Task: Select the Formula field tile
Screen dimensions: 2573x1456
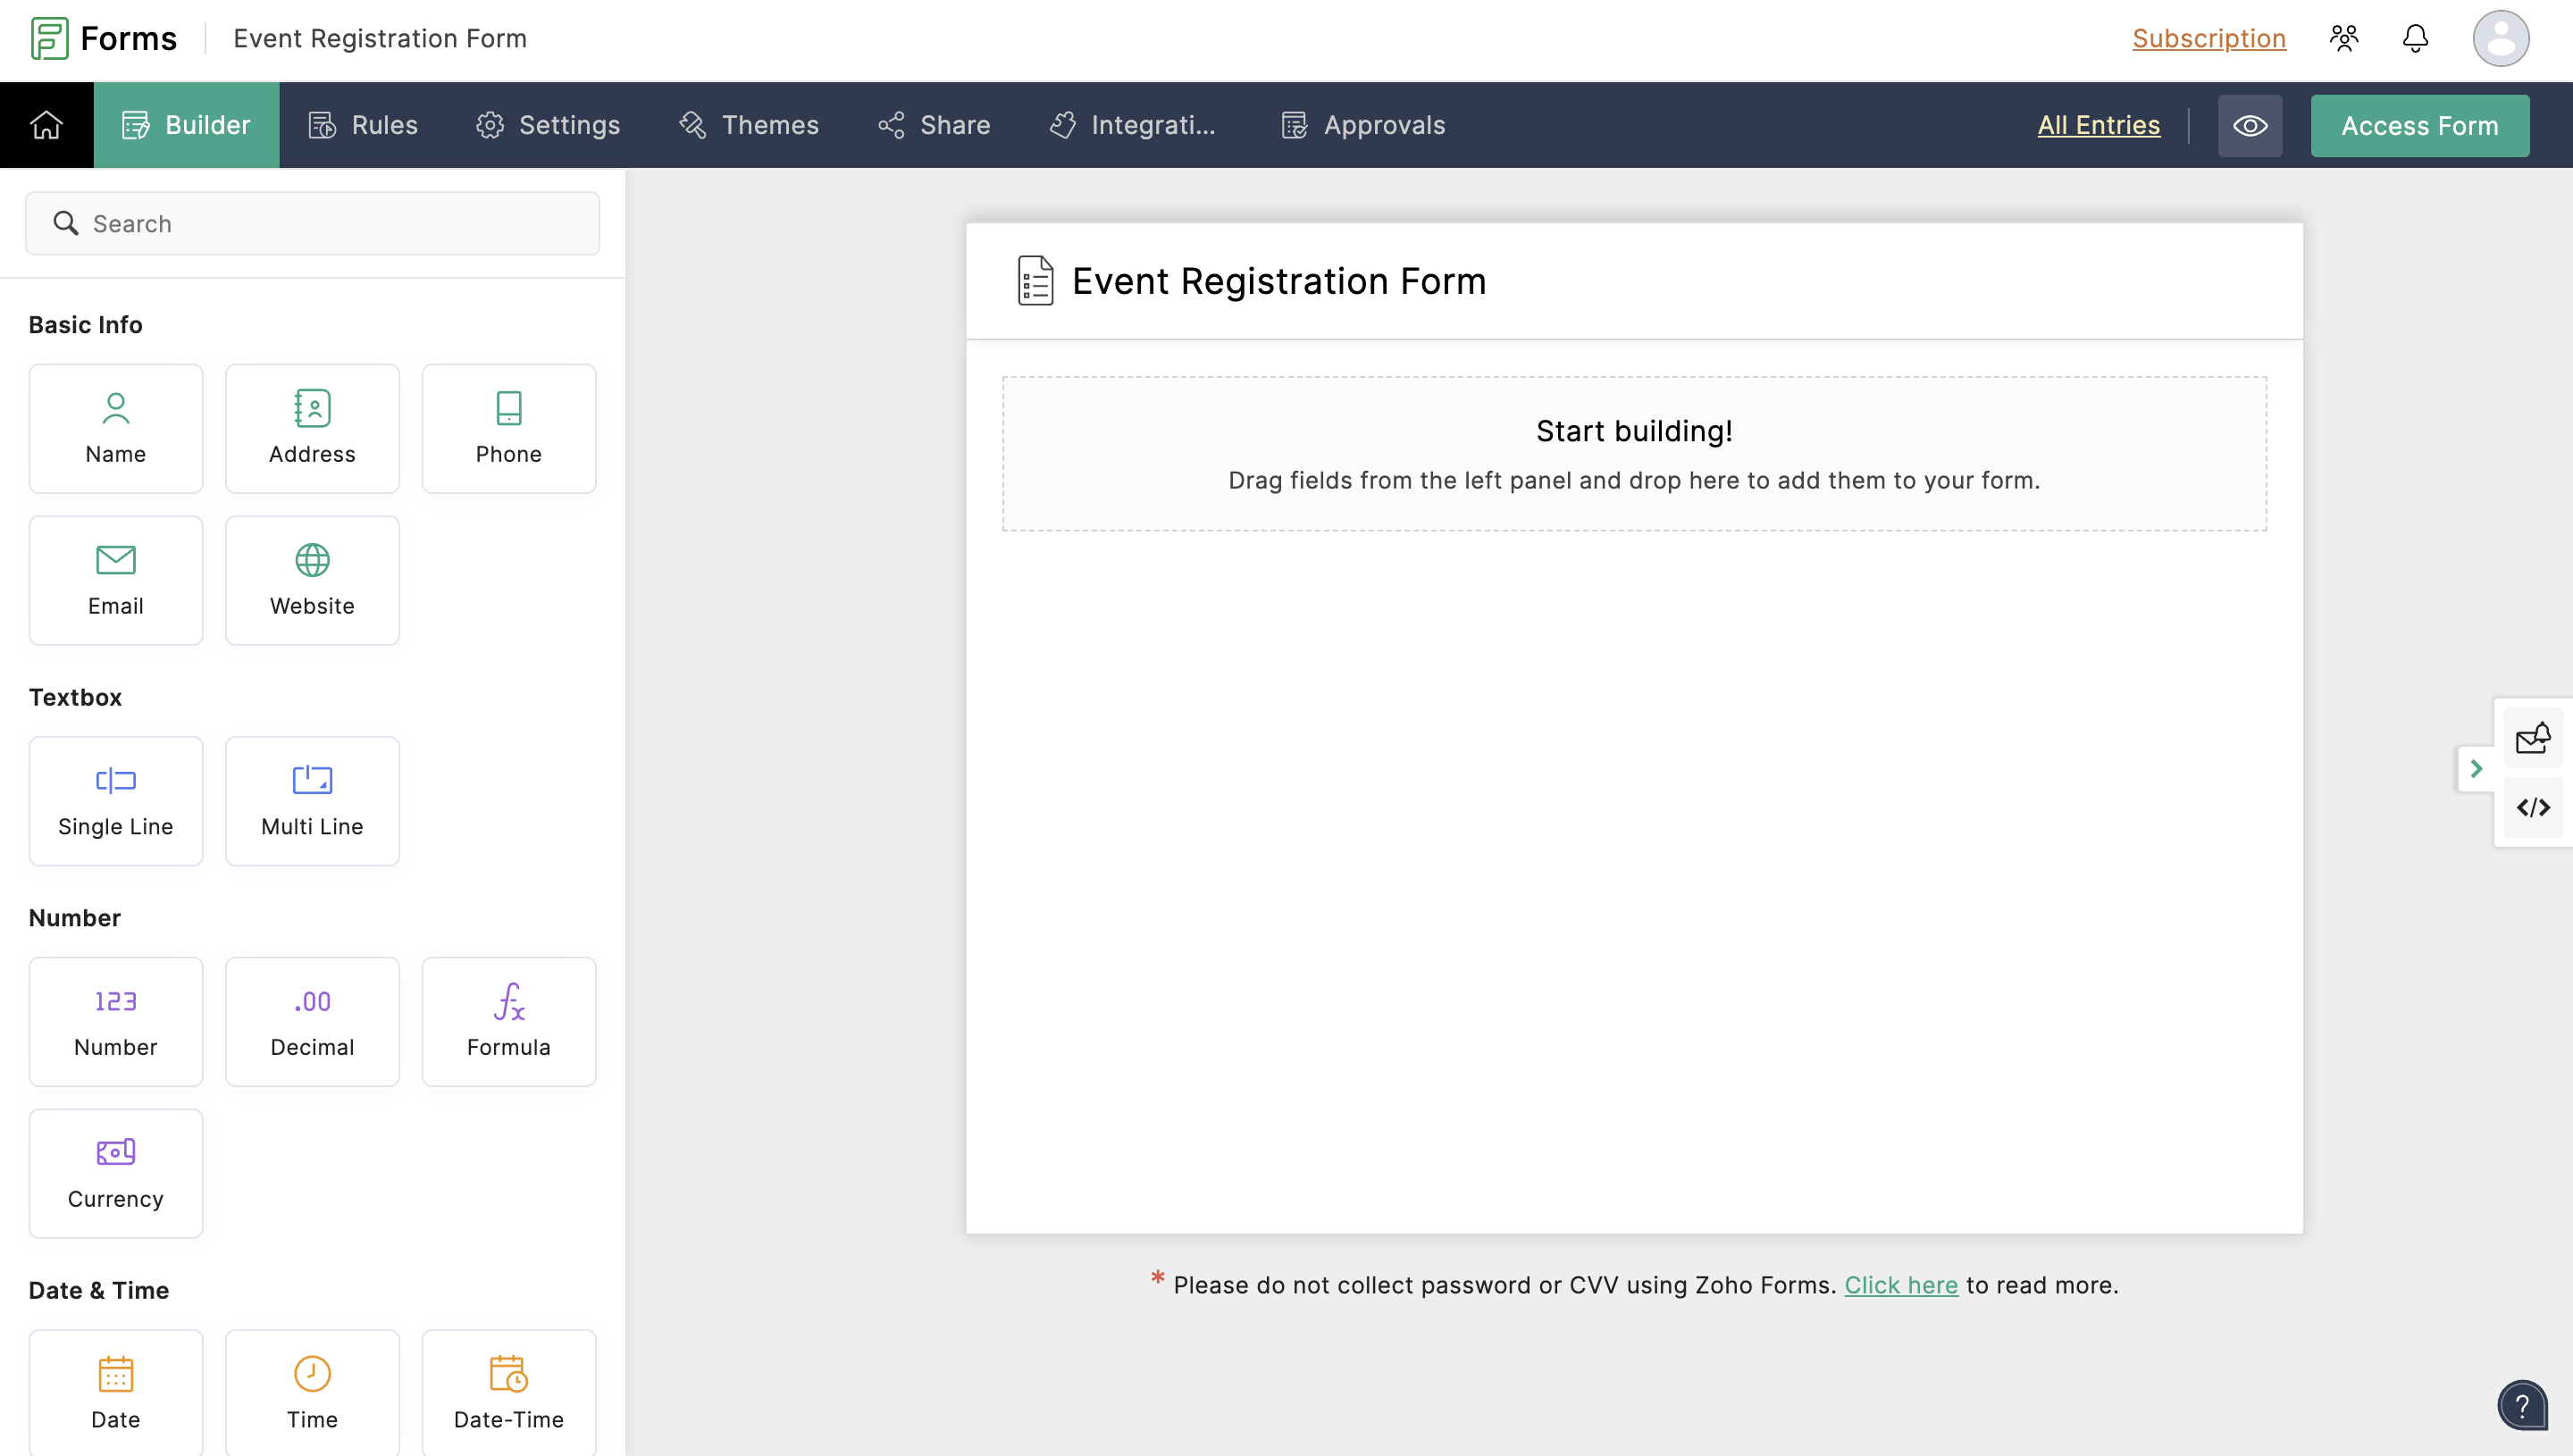Action: point(508,1021)
